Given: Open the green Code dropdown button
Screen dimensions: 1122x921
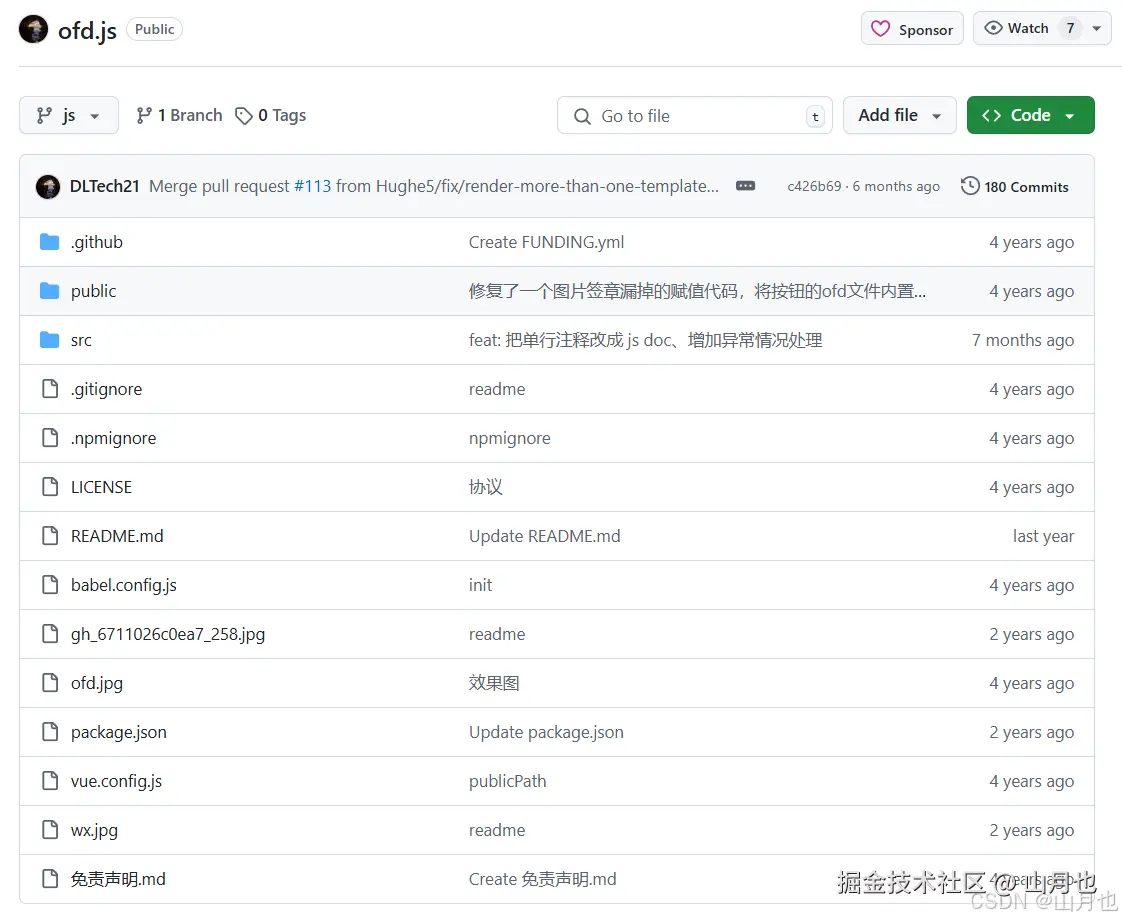Looking at the screenshot, I should pyautogui.click(x=1030, y=115).
